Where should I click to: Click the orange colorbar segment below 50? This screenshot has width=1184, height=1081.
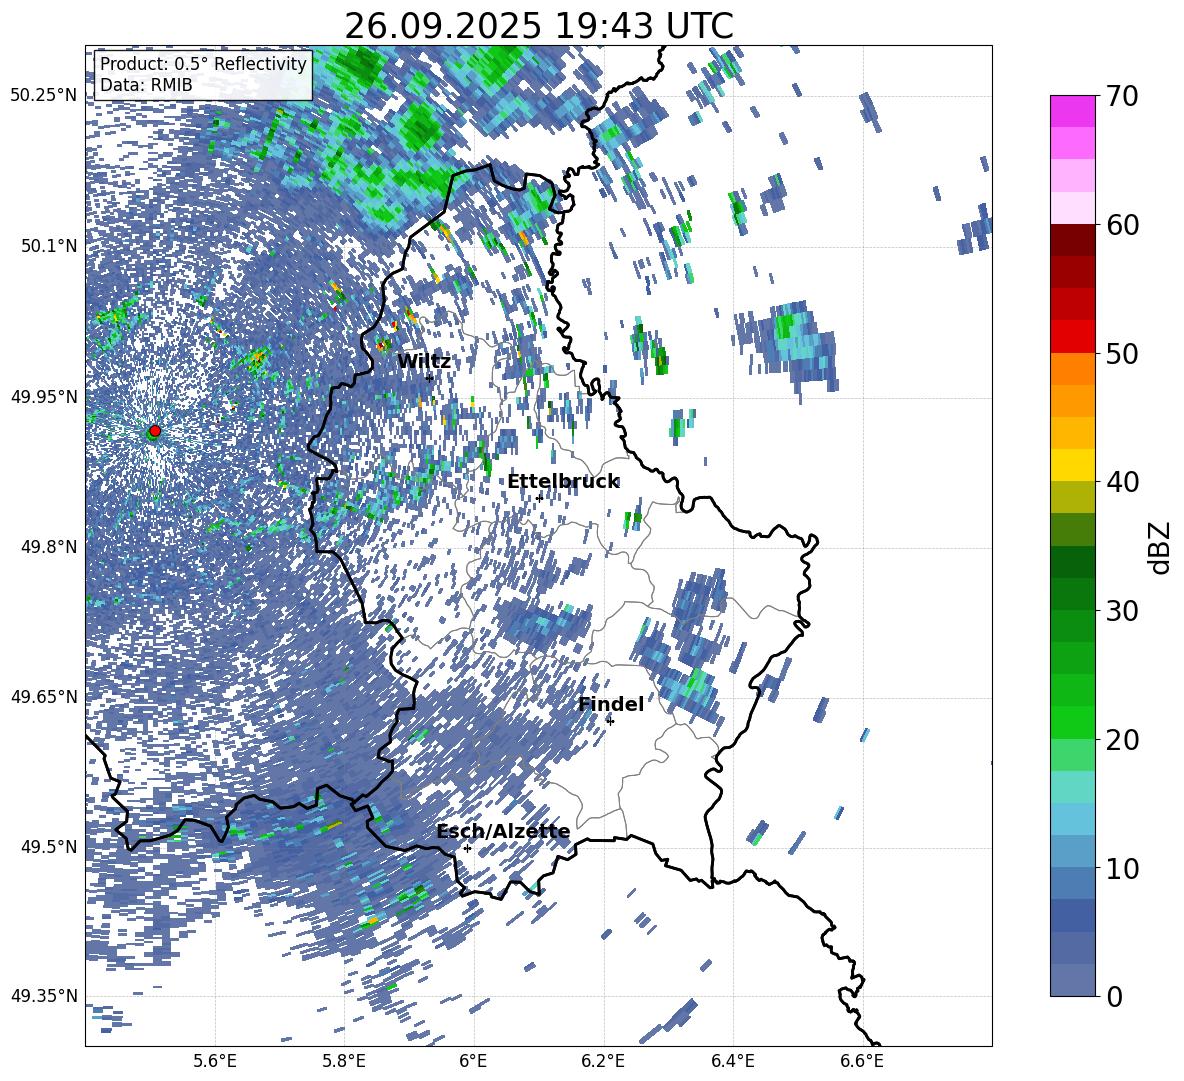pos(1072,368)
